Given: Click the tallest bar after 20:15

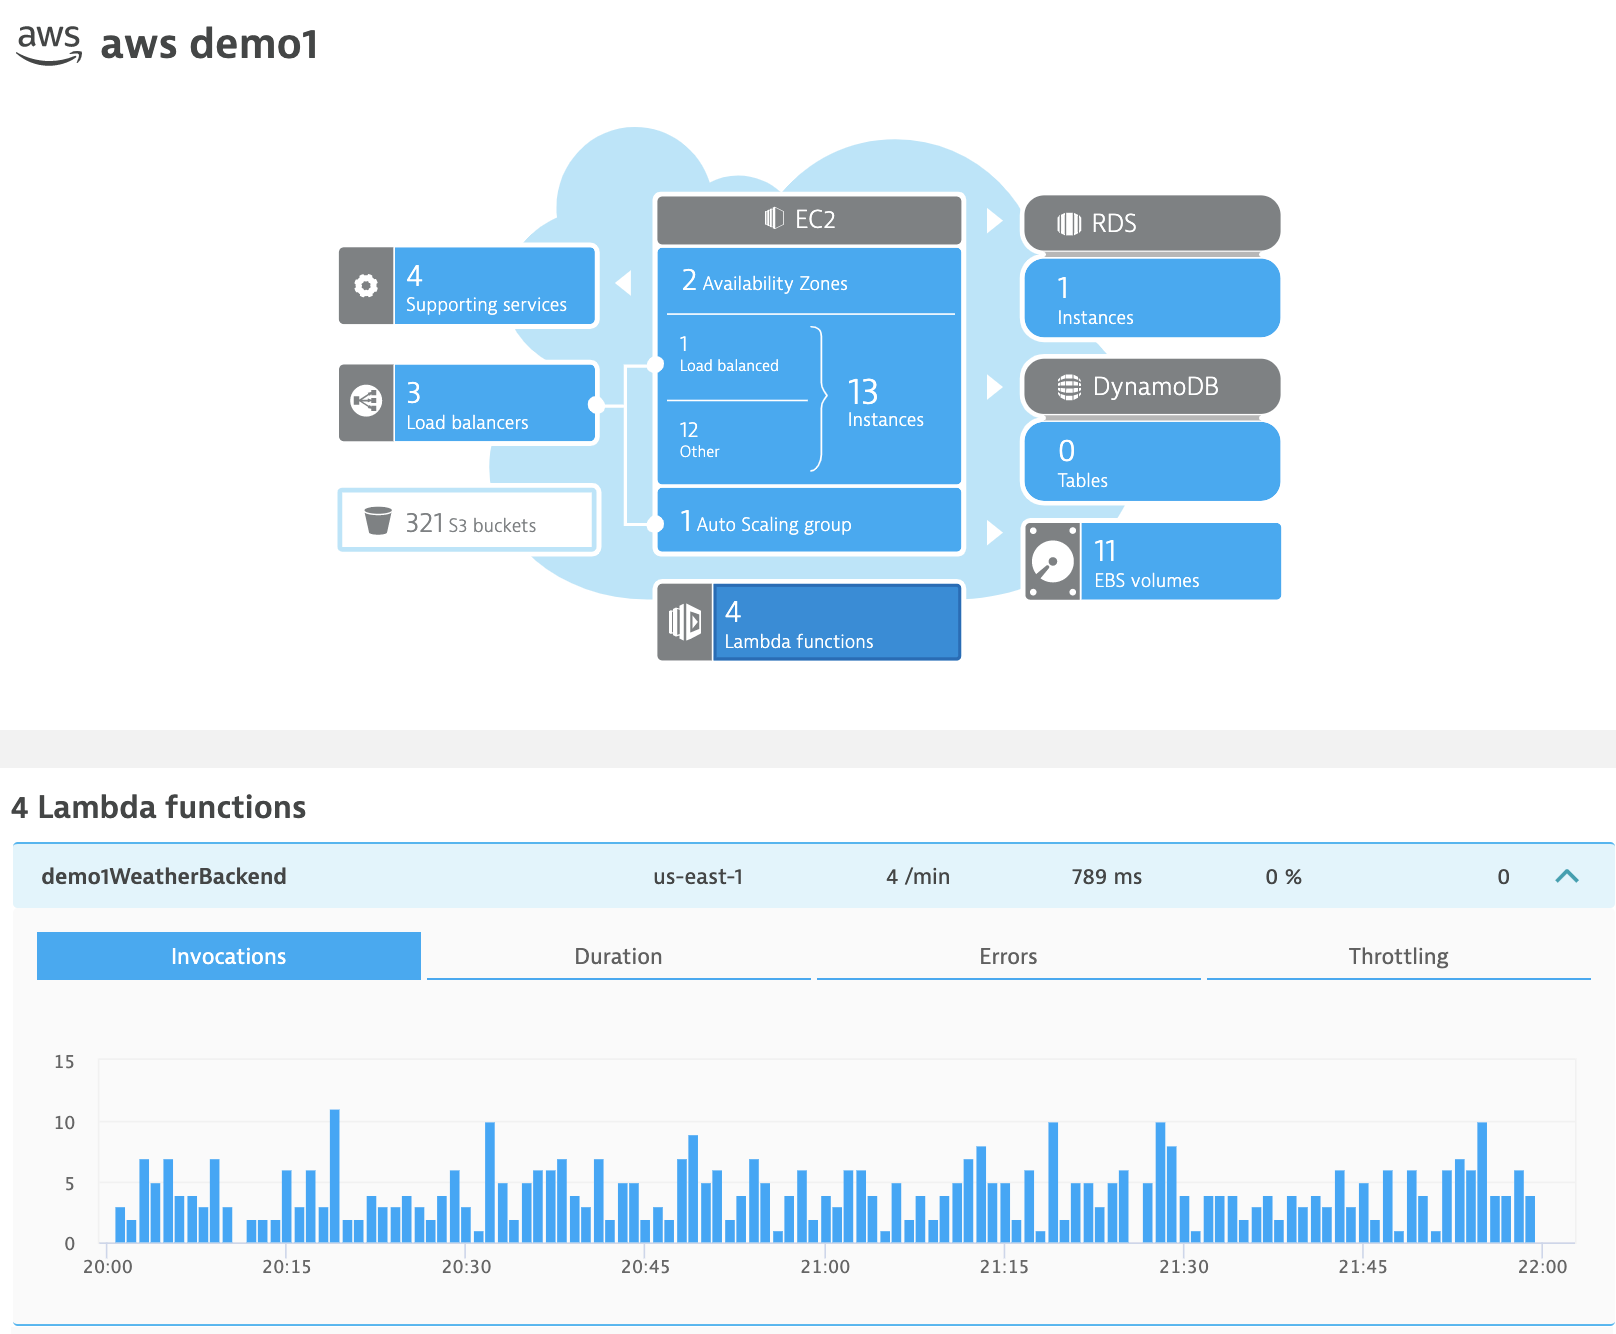Looking at the screenshot, I should click(334, 1176).
